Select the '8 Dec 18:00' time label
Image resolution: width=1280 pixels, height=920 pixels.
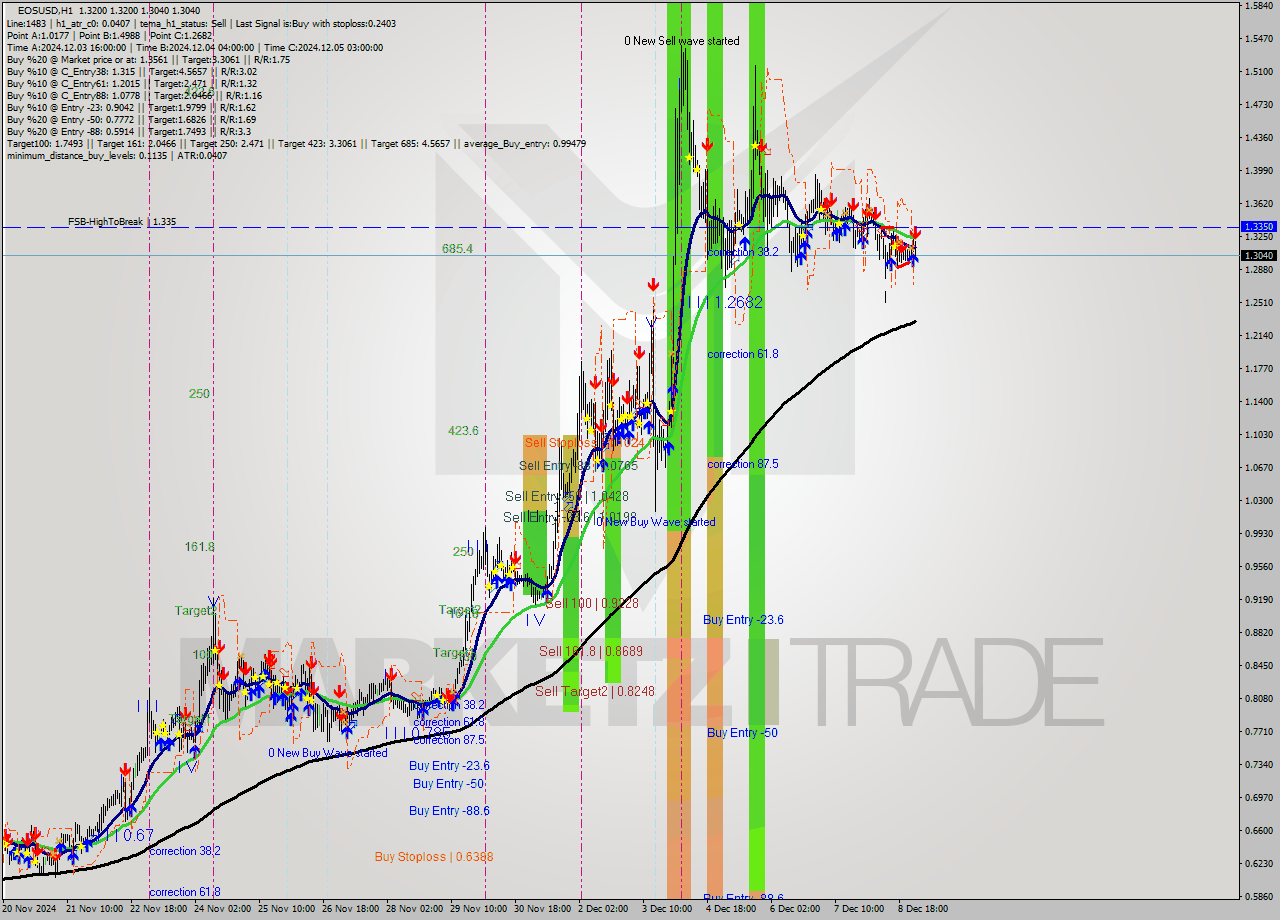(x=923, y=910)
